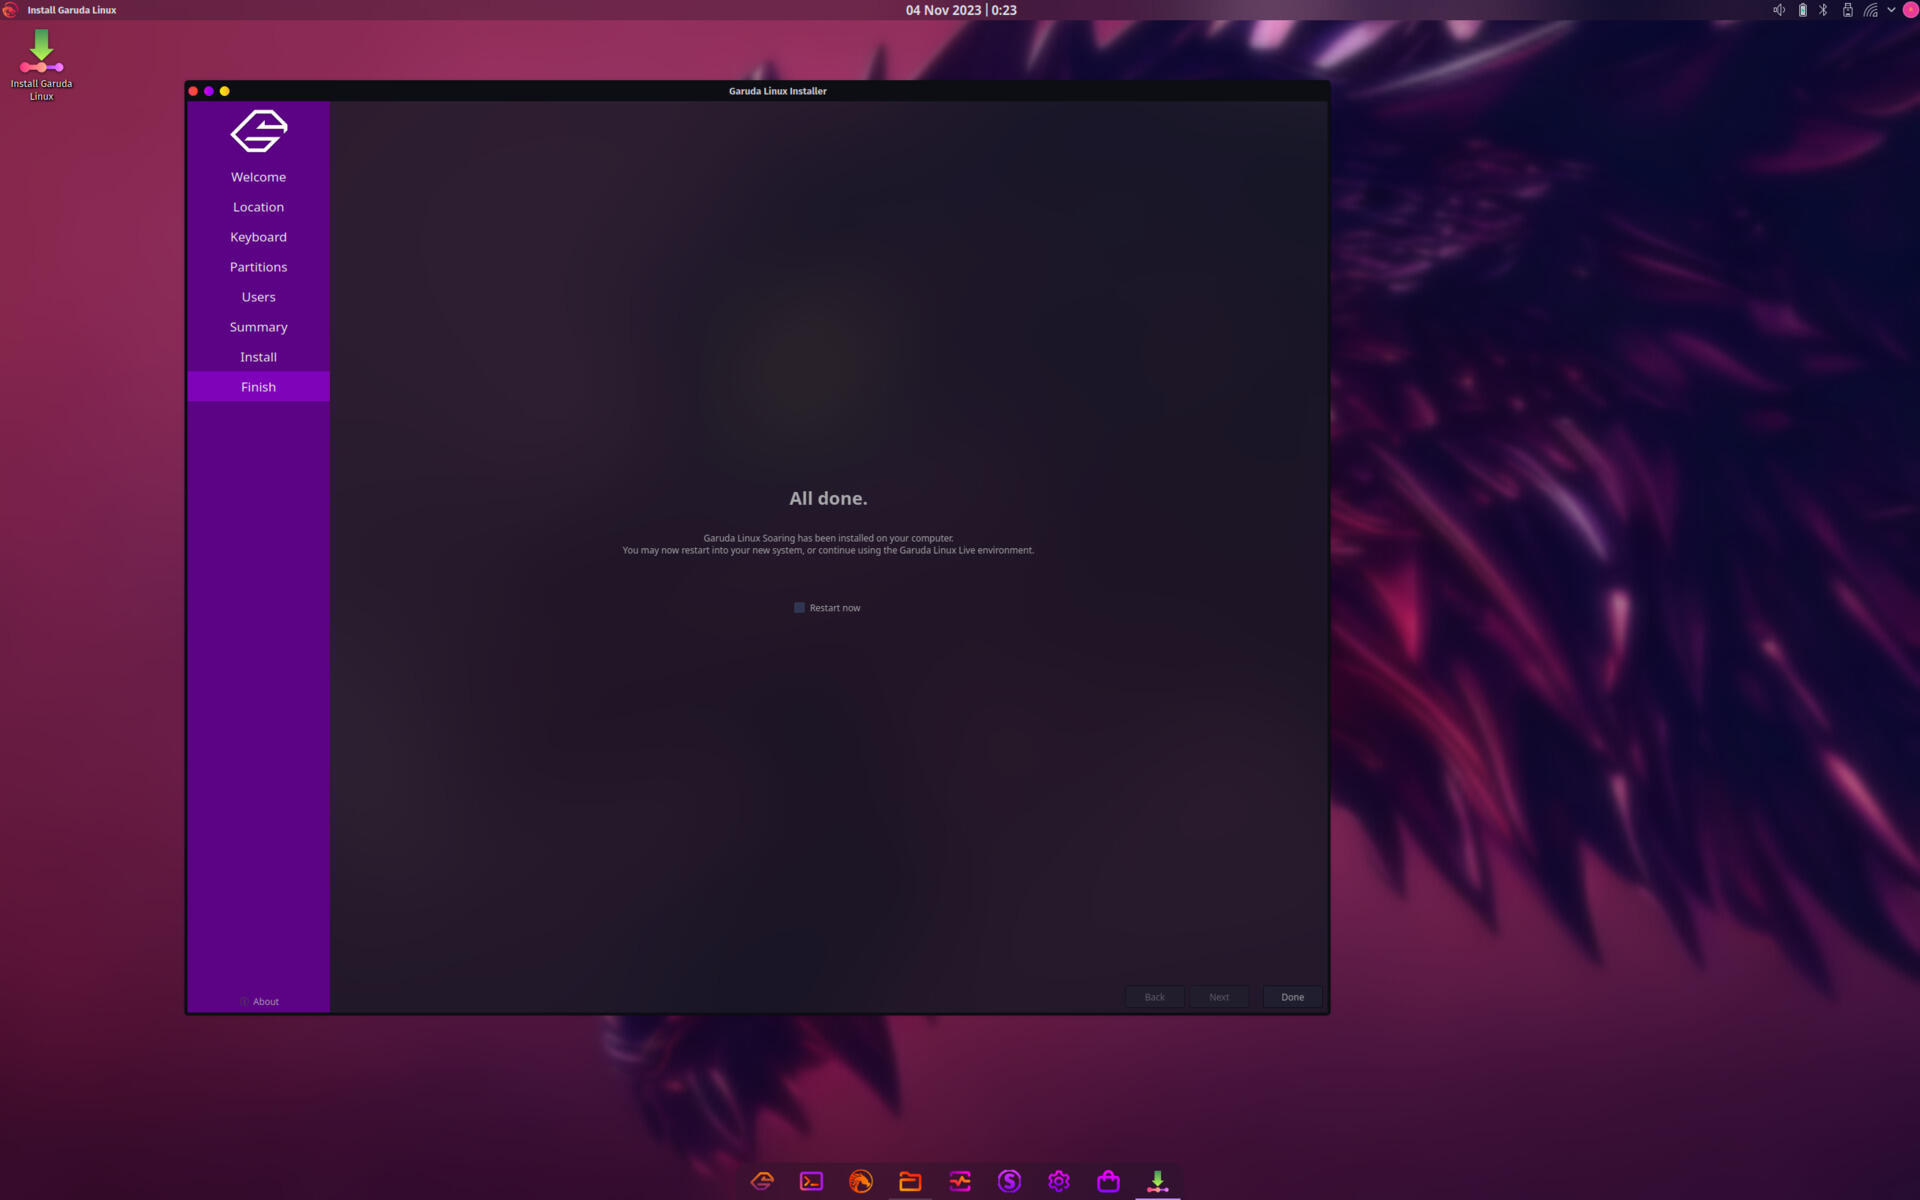This screenshot has height=1200, width=1920.
Task: Click the yellow window control button
Action: point(225,91)
